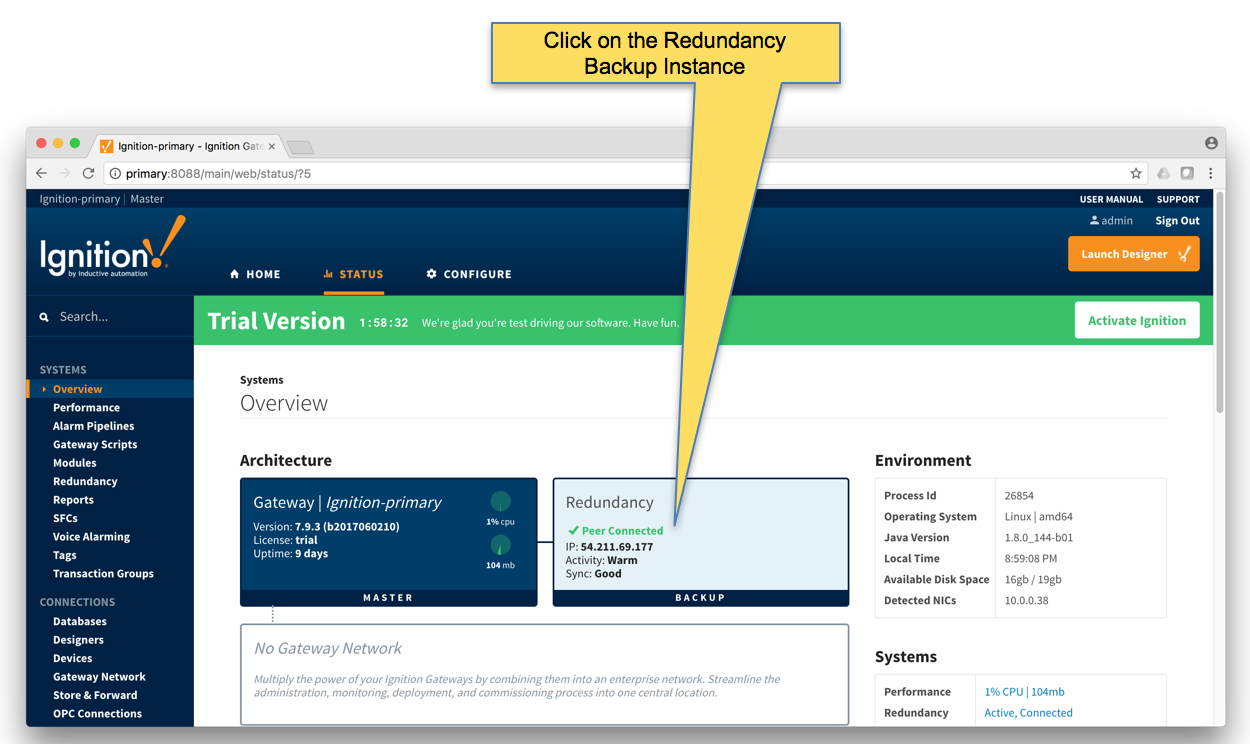Image resolution: width=1250 pixels, height=744 pixels.
Task: Click IP address 54.211.69.177
Action: 616,547
